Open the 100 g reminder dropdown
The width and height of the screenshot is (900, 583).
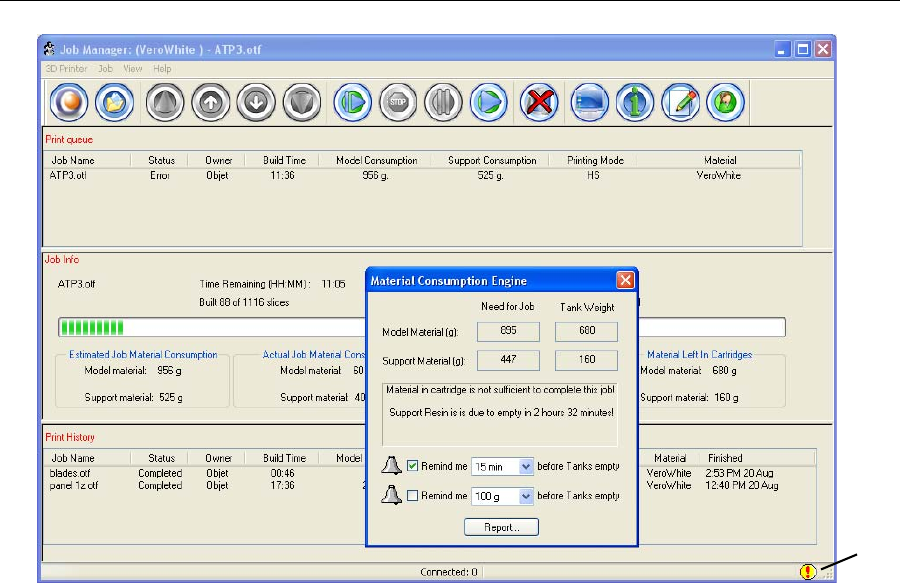pos(526,496)
